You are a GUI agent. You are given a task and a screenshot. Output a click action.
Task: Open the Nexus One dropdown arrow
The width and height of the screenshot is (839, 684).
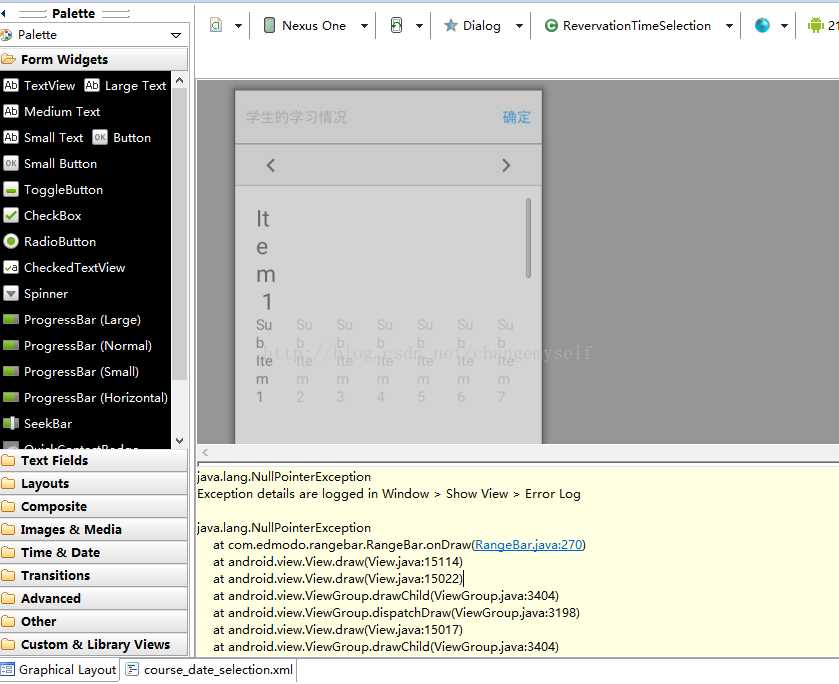coord(364,26)
